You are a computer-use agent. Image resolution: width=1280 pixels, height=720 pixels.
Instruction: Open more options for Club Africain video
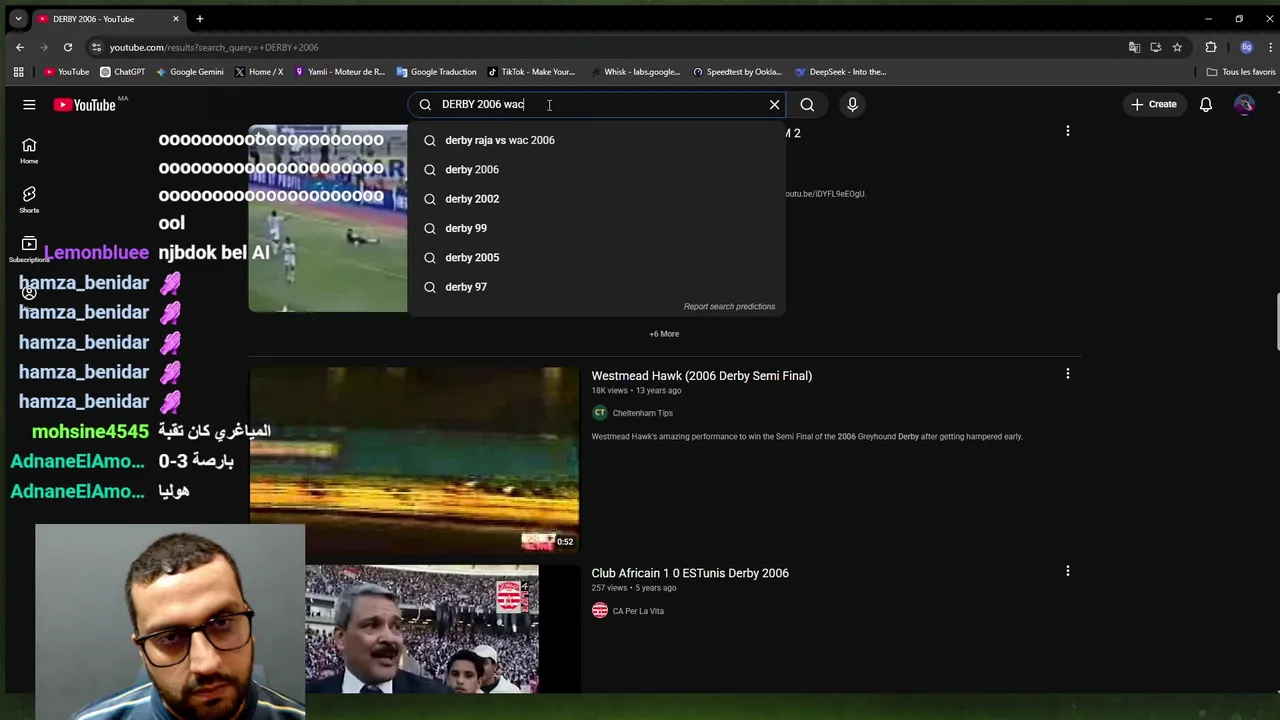pos(1067,571)
